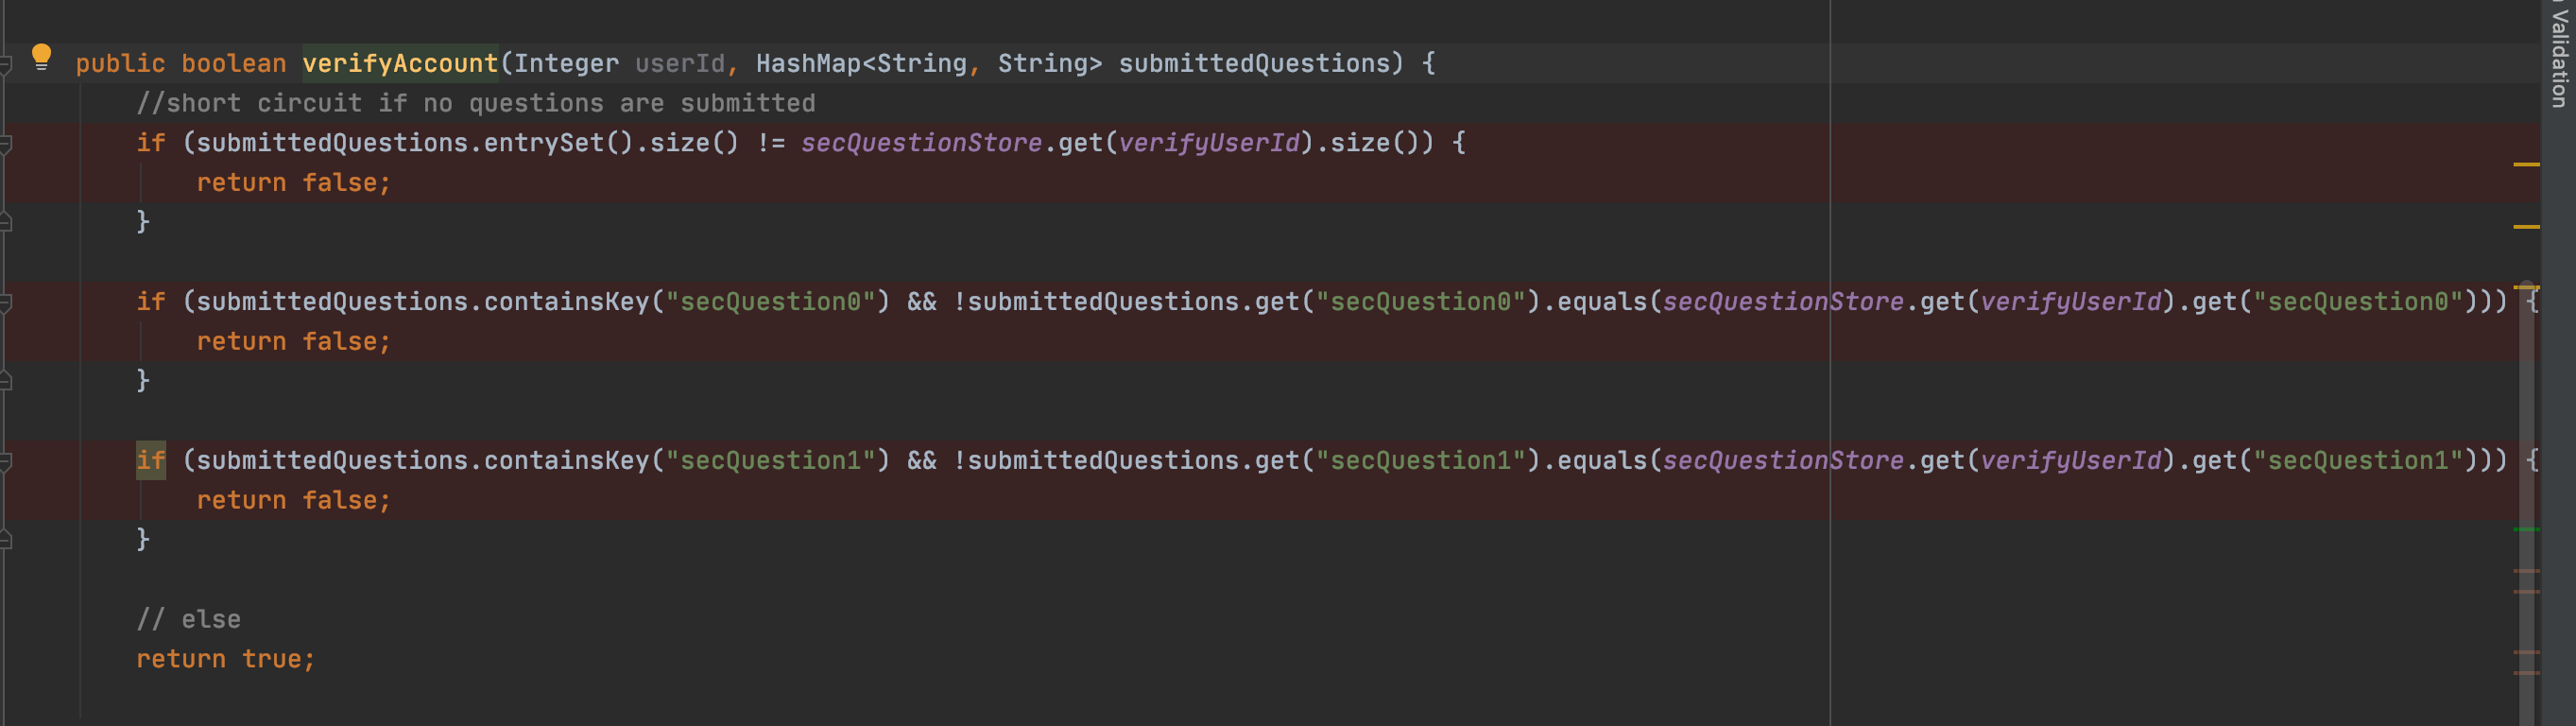This screenshot has height=726, width=2576.
Task: Click the verifyAccount method name
Action: click(x=400, y=64)
